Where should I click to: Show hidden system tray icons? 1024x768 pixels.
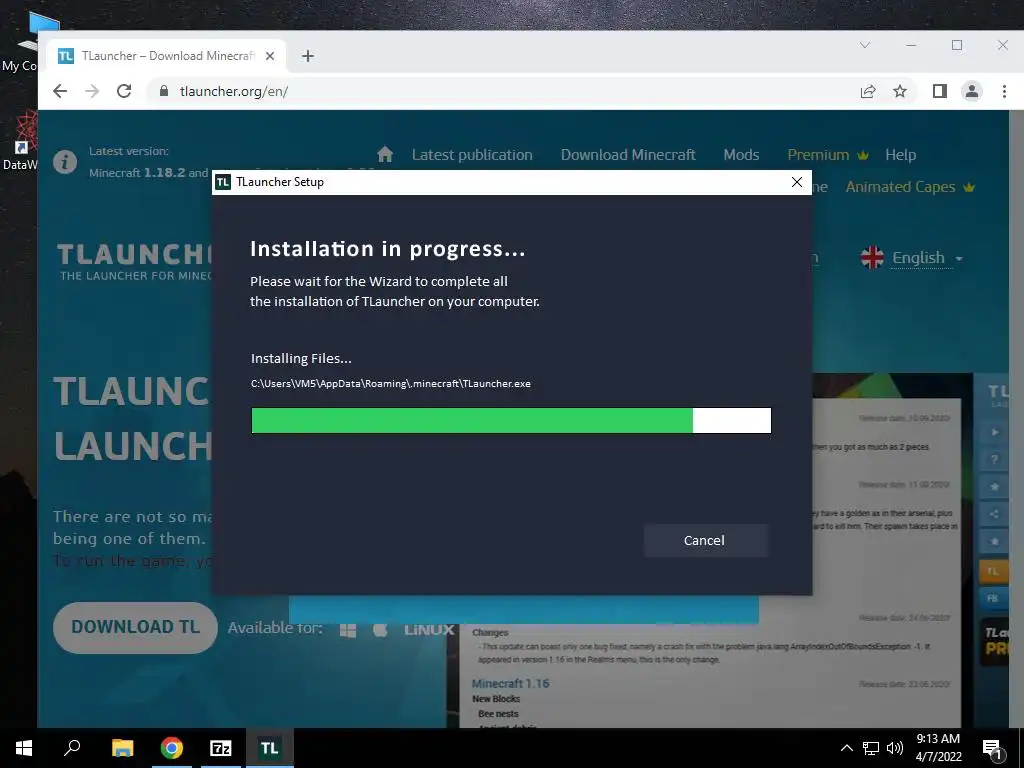coord(846,748)
